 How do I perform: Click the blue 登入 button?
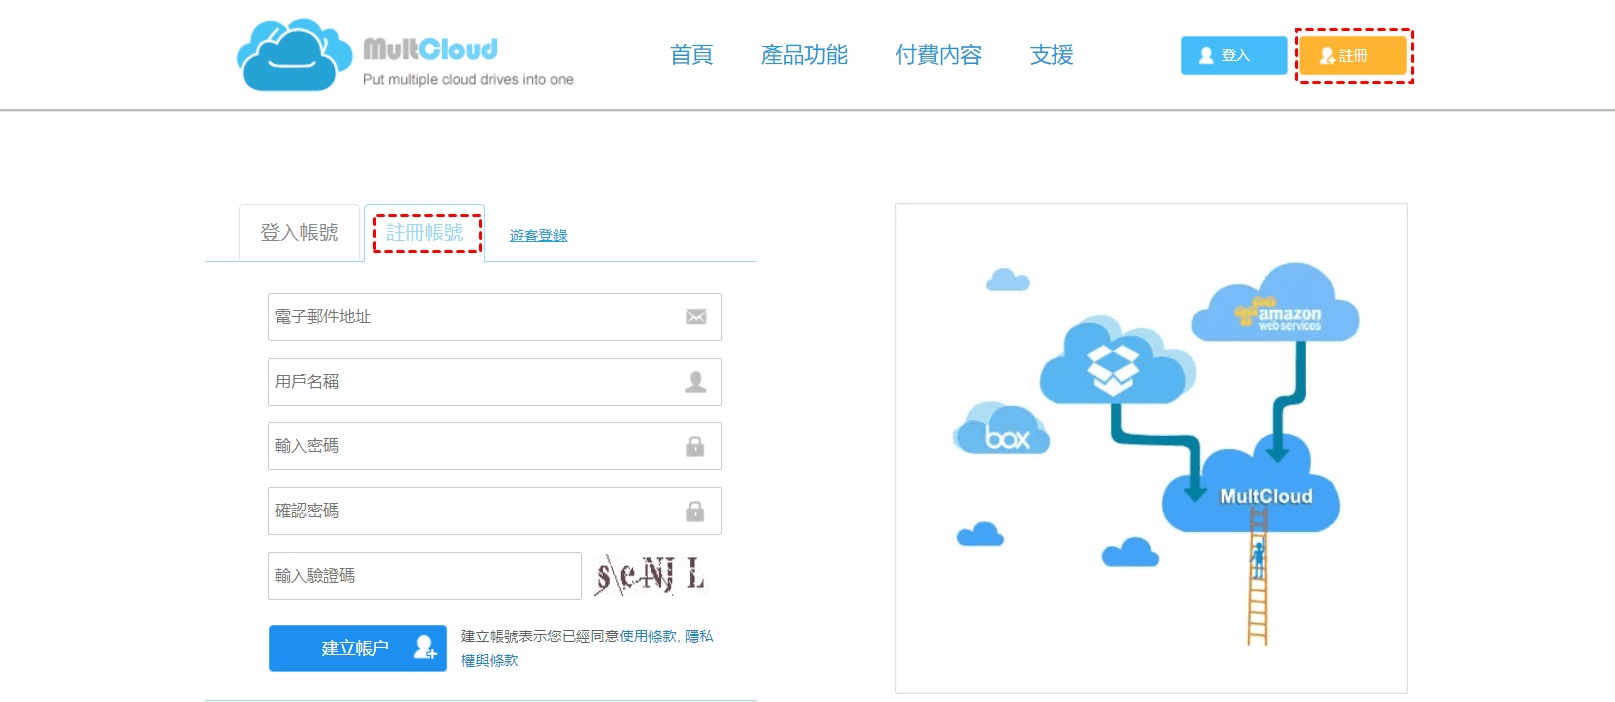tap(1234, 55)
